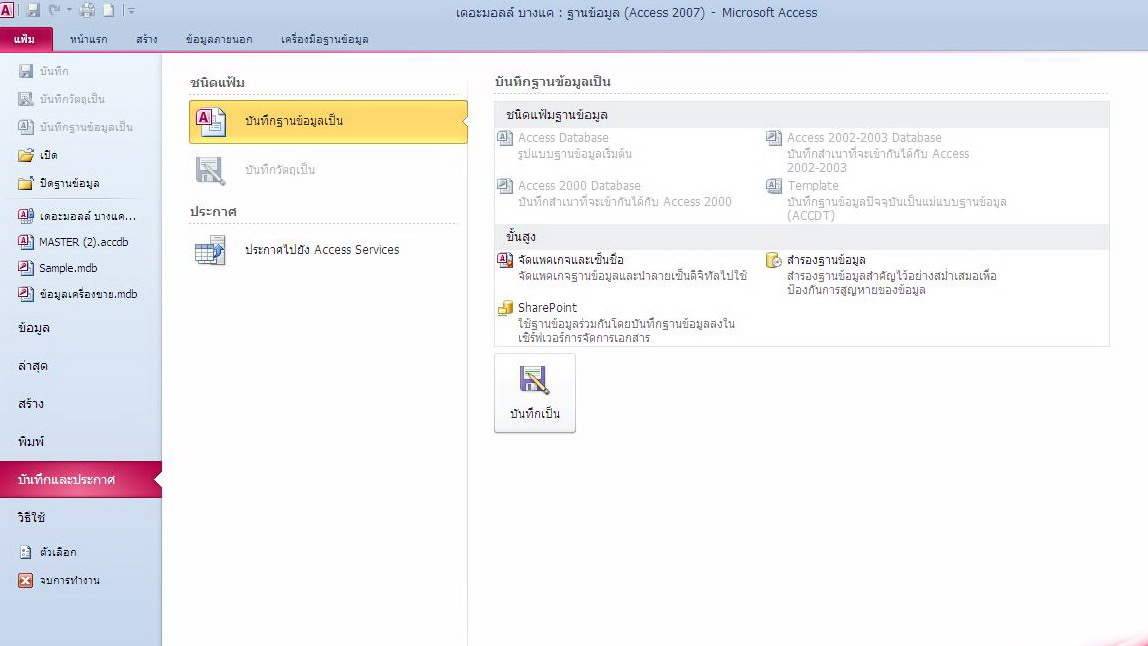Open recent file เดอะมอลล์ บางแค
The image size is (1148, 646).
(77, 216)
